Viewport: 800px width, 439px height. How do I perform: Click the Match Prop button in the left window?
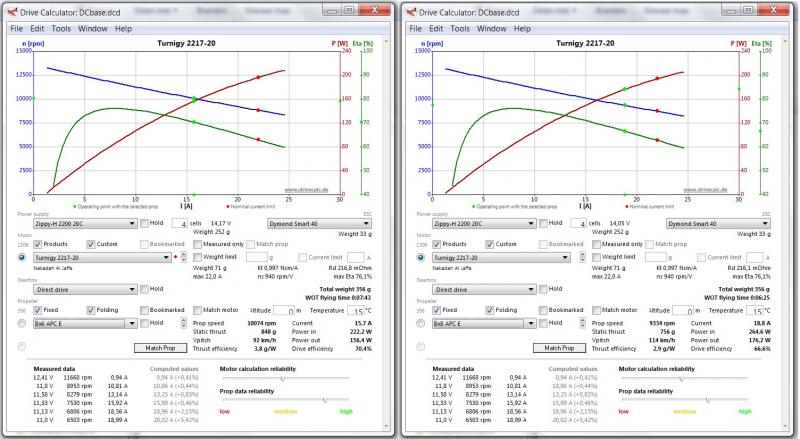pyautogui.click(x=160, y=348)
